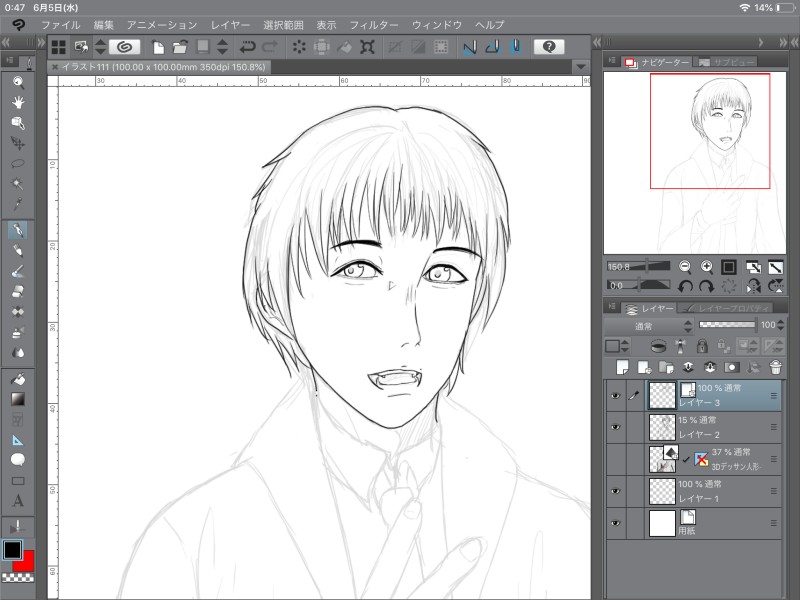The width and height of the screenshot is (800, 600).
Task: Choose the Eraser tool
Action: 18,292
